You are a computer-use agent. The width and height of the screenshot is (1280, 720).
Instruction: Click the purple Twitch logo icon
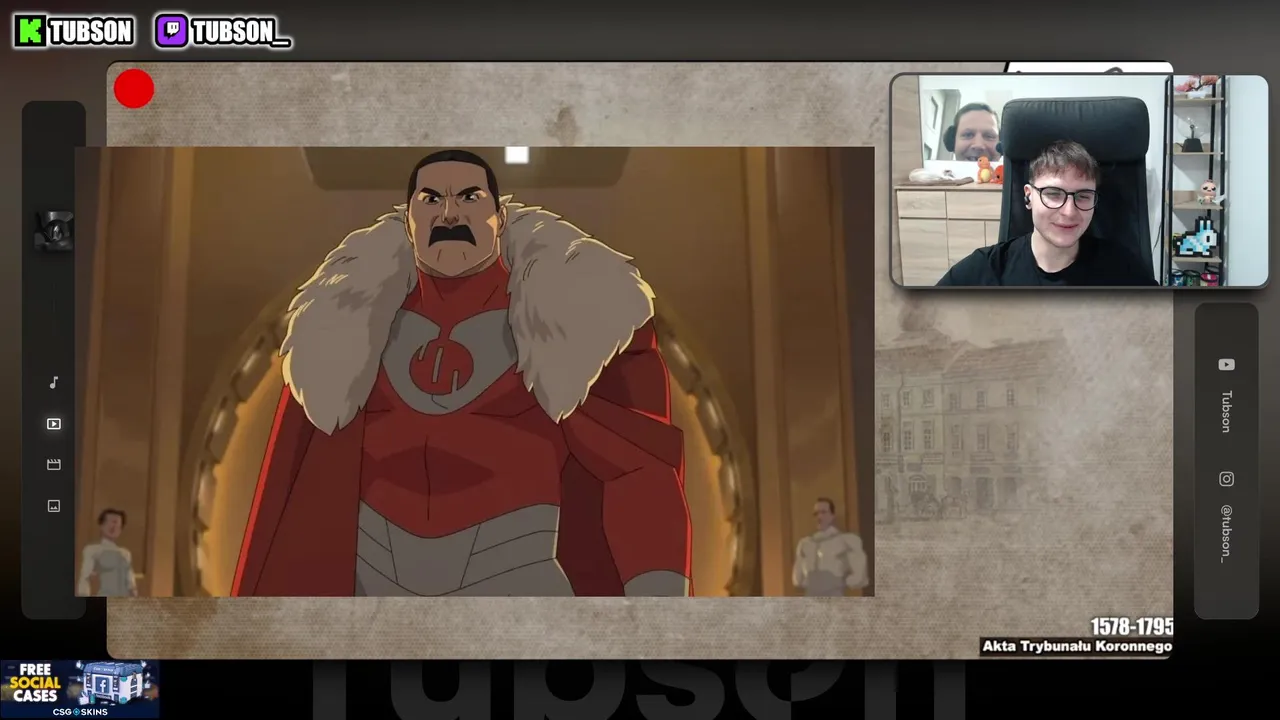coord(171,31)
